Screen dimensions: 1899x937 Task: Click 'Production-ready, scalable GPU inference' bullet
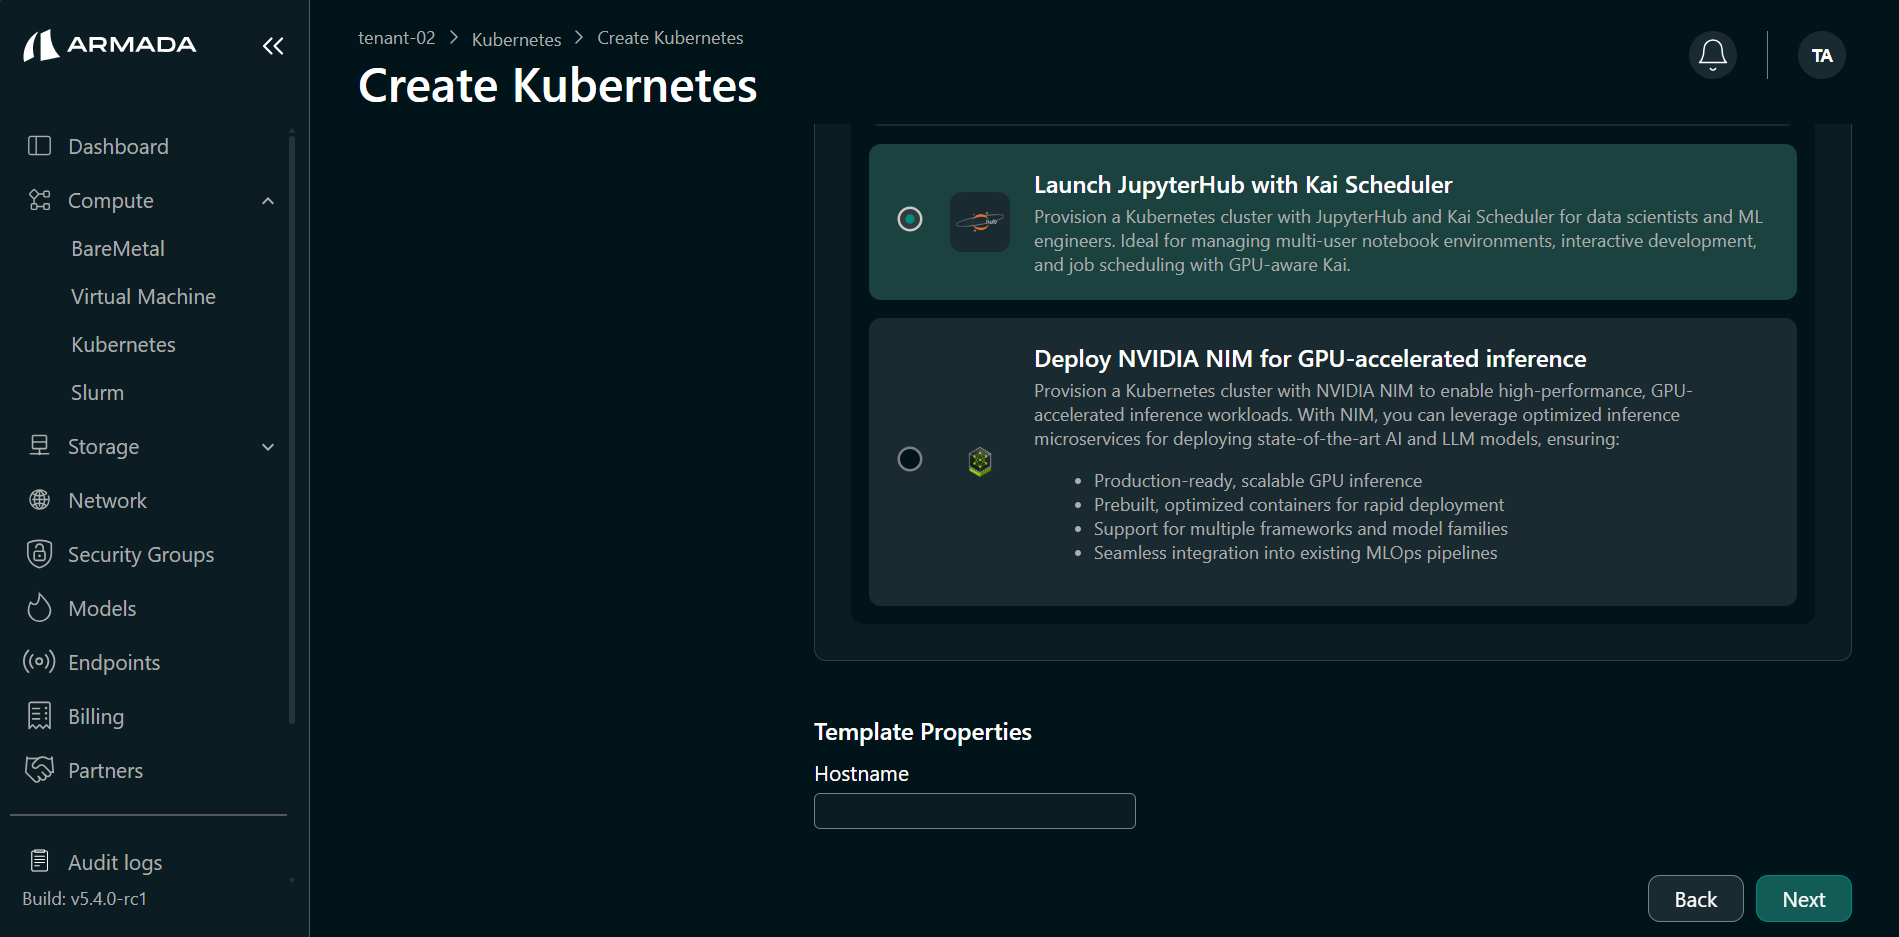(x=1258, y=481)
